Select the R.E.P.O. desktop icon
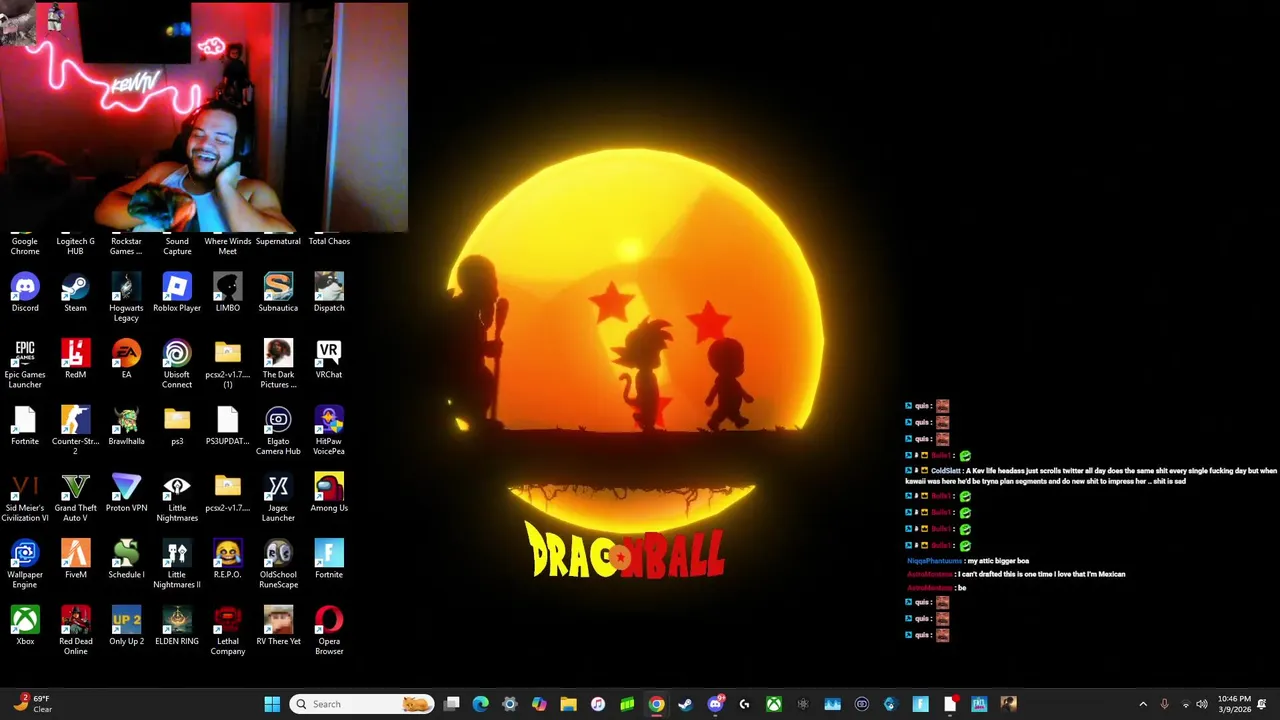The image size is (1280, 720). [228, 560]
